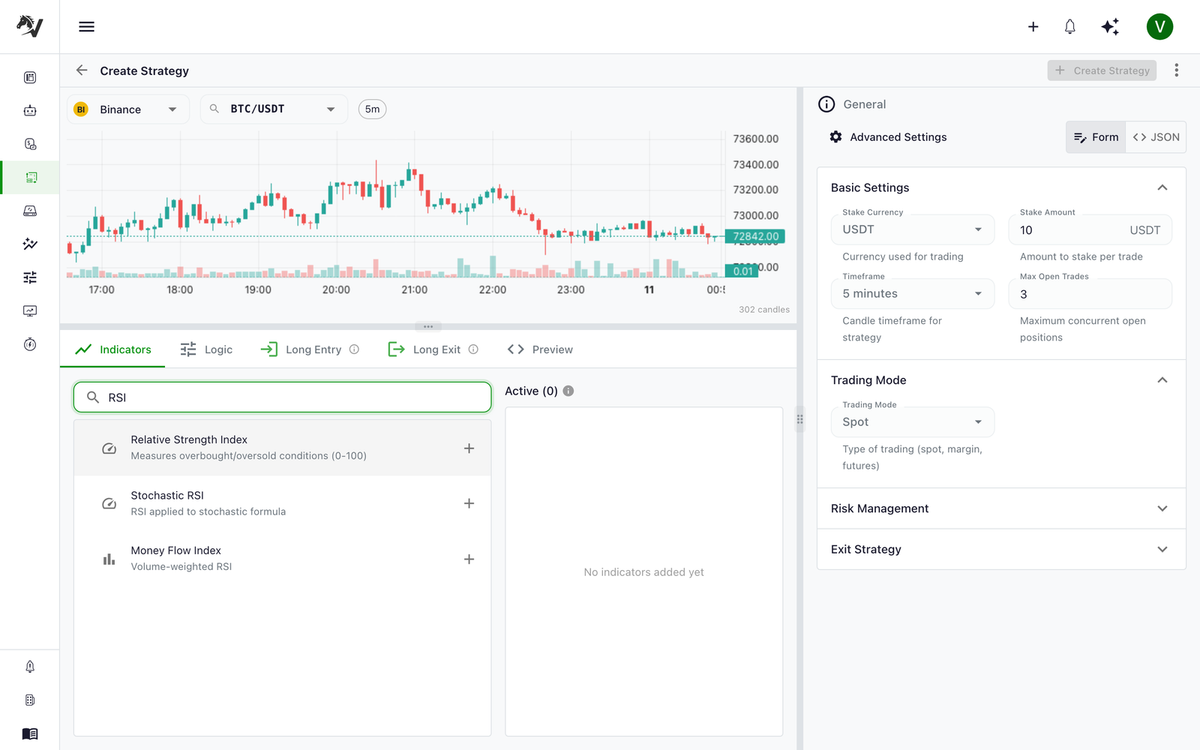1200x750 pixels.
Task: Click the 72842.00 current price label
Action: click(755, 237)
